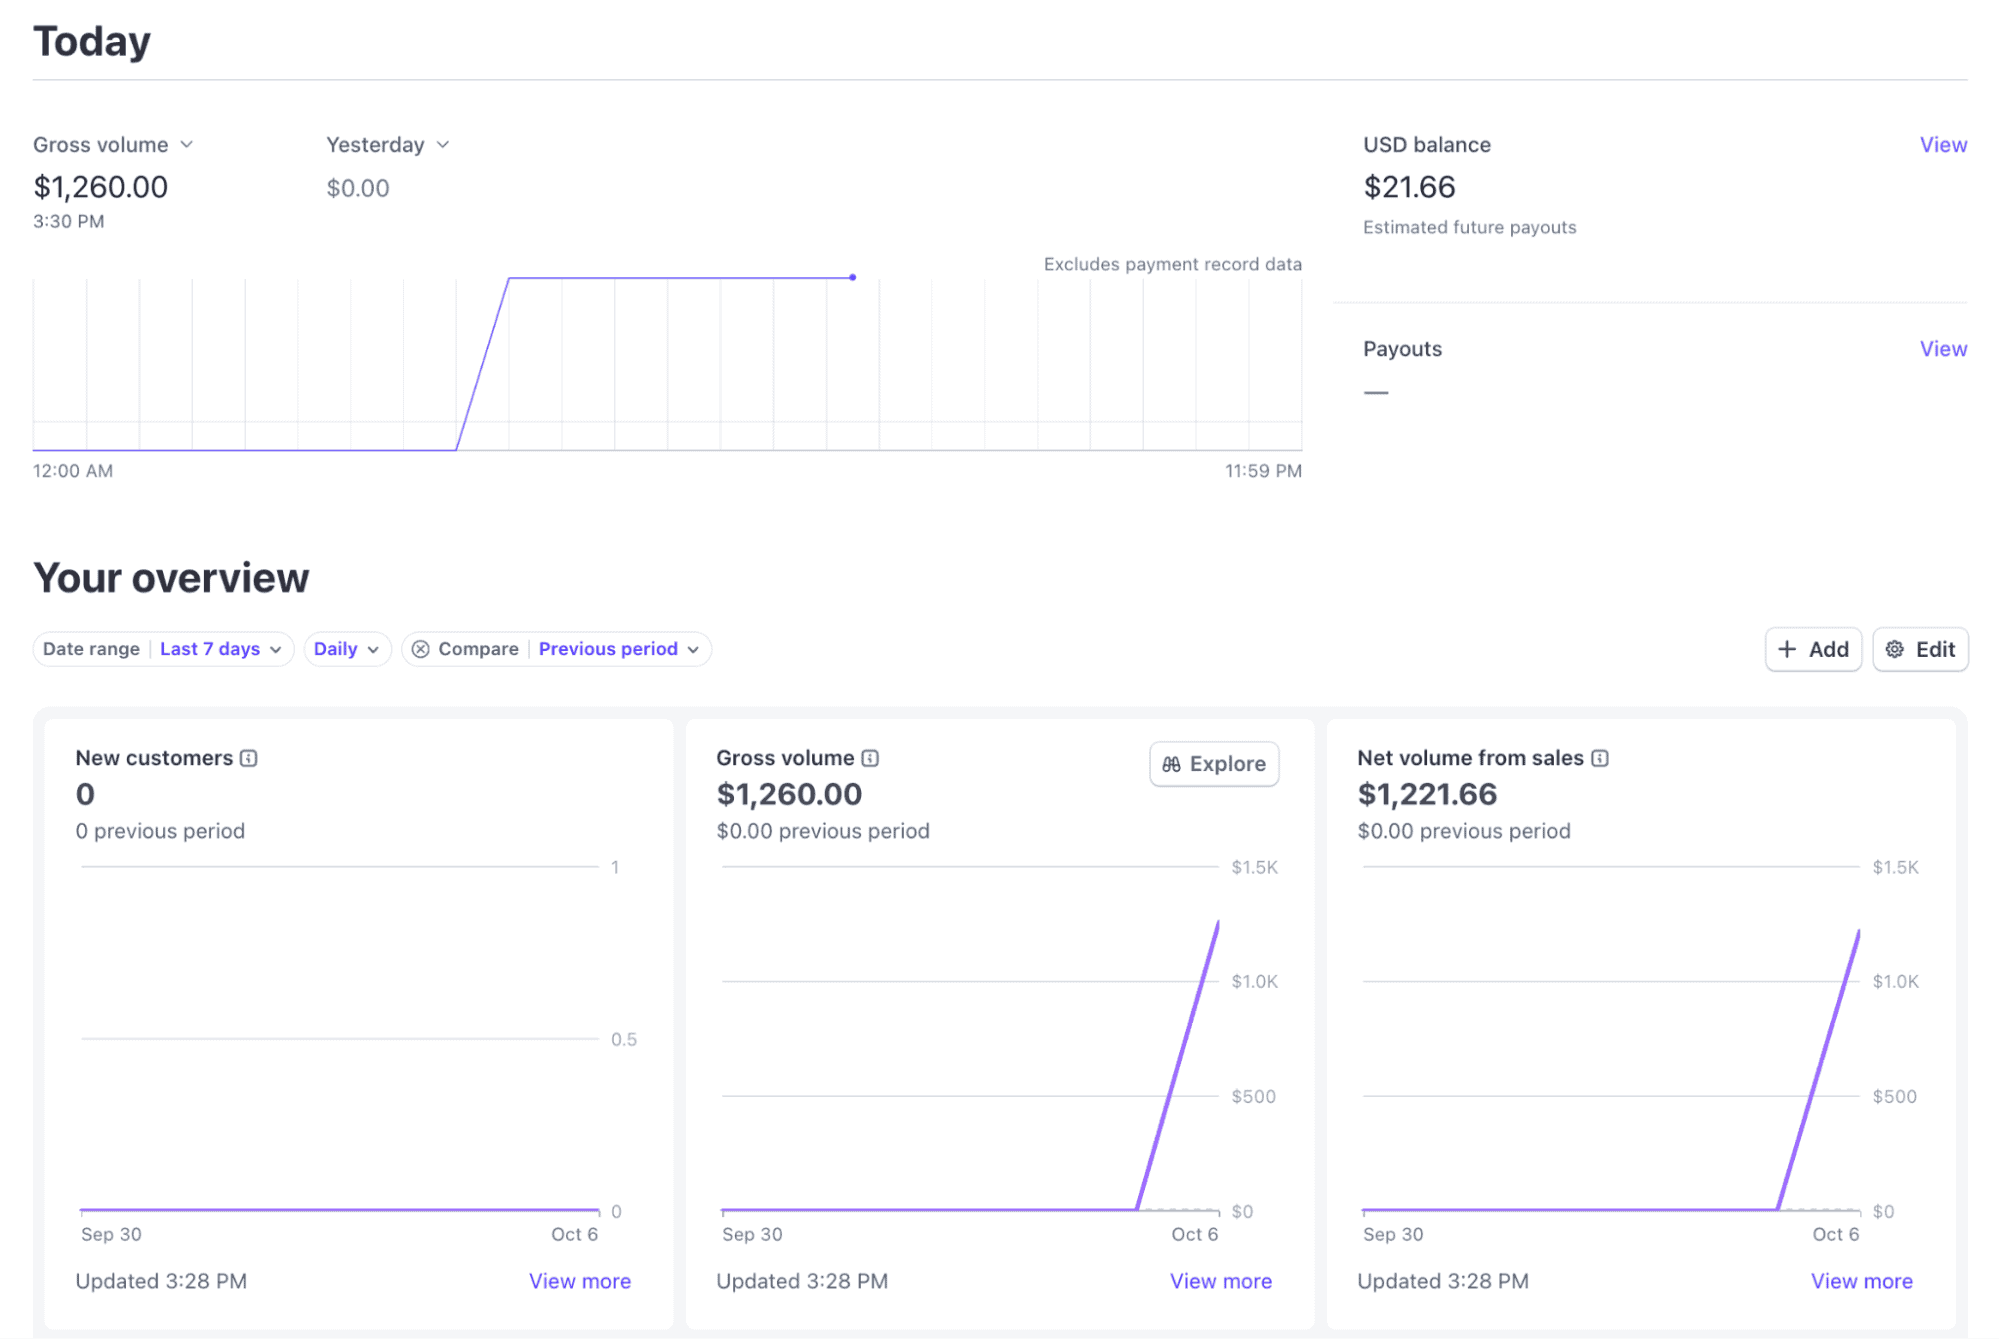The width and height of the screenshot is (1999, 1340).
Task: Click info icon next to Net volume from sales
Action: pos(1600,758)
